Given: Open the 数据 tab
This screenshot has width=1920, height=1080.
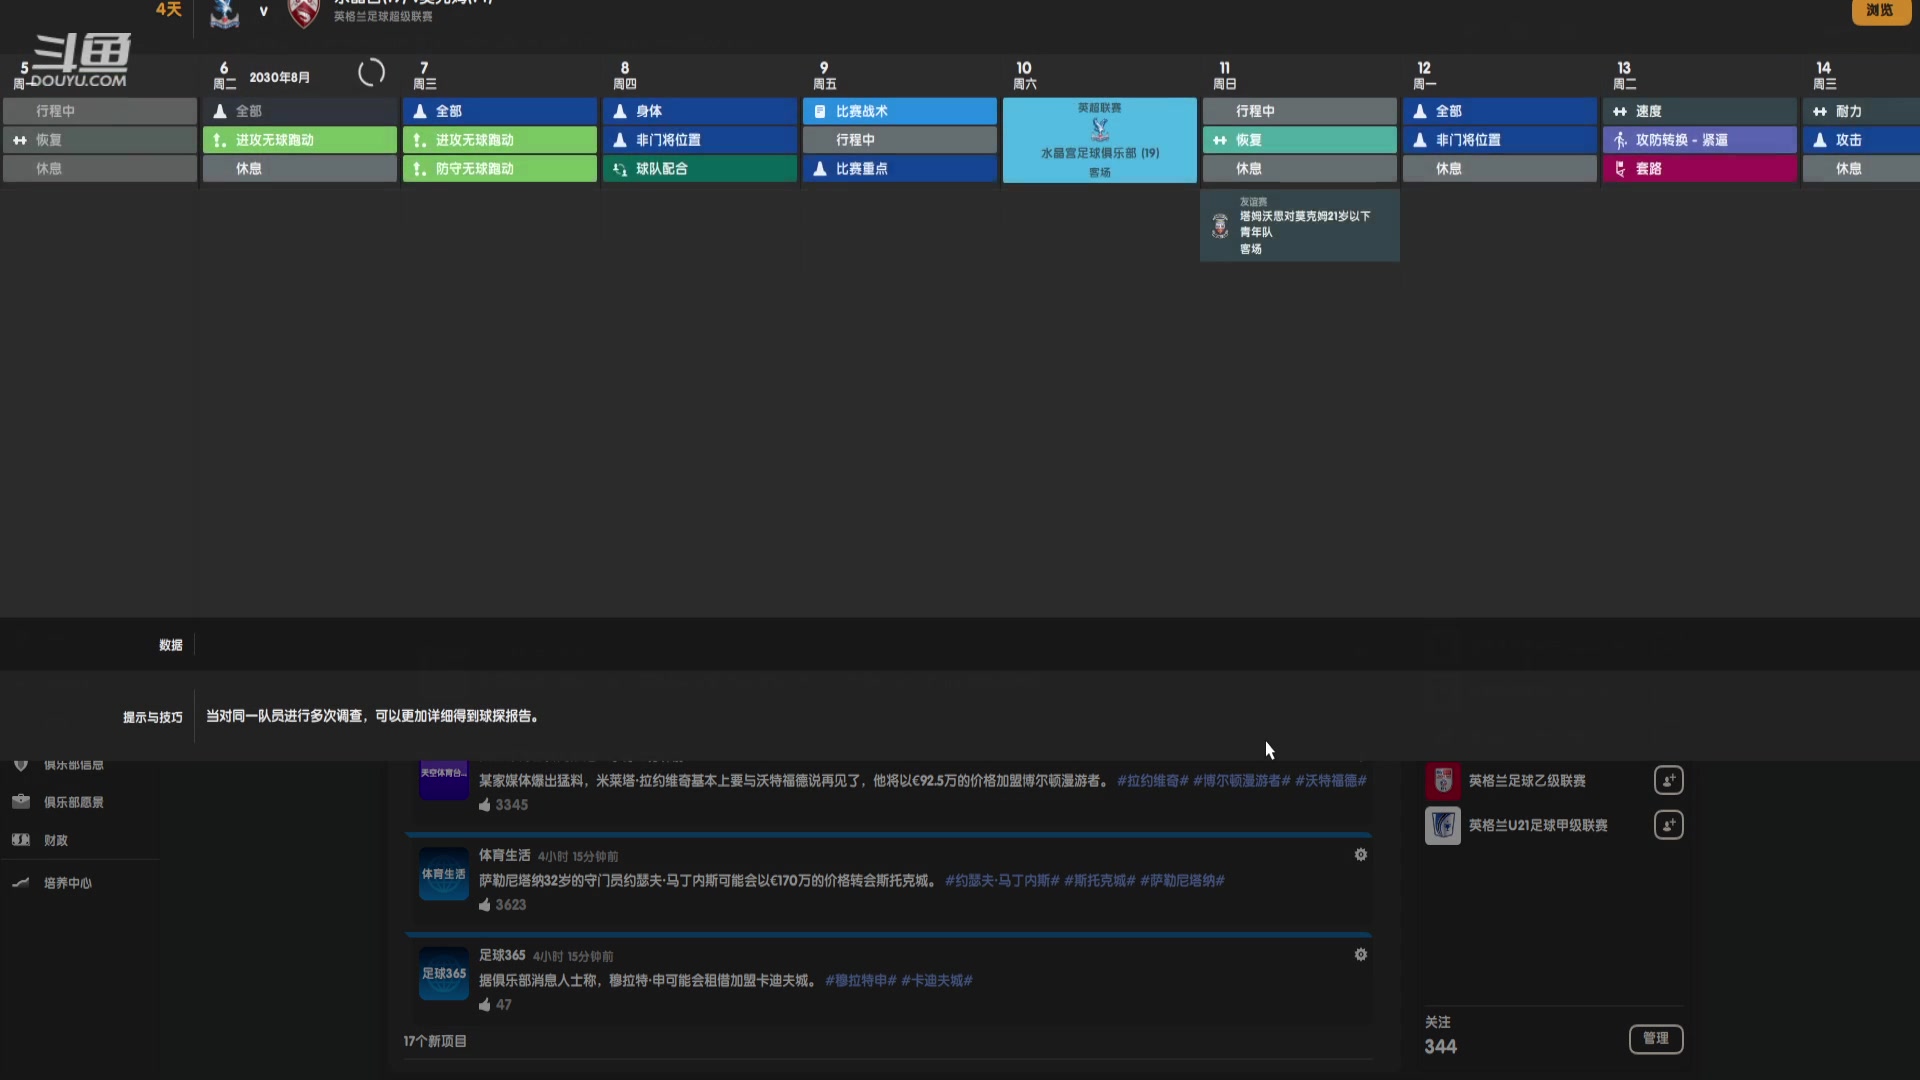Looking at the screenshot, I should pos(171,645).
